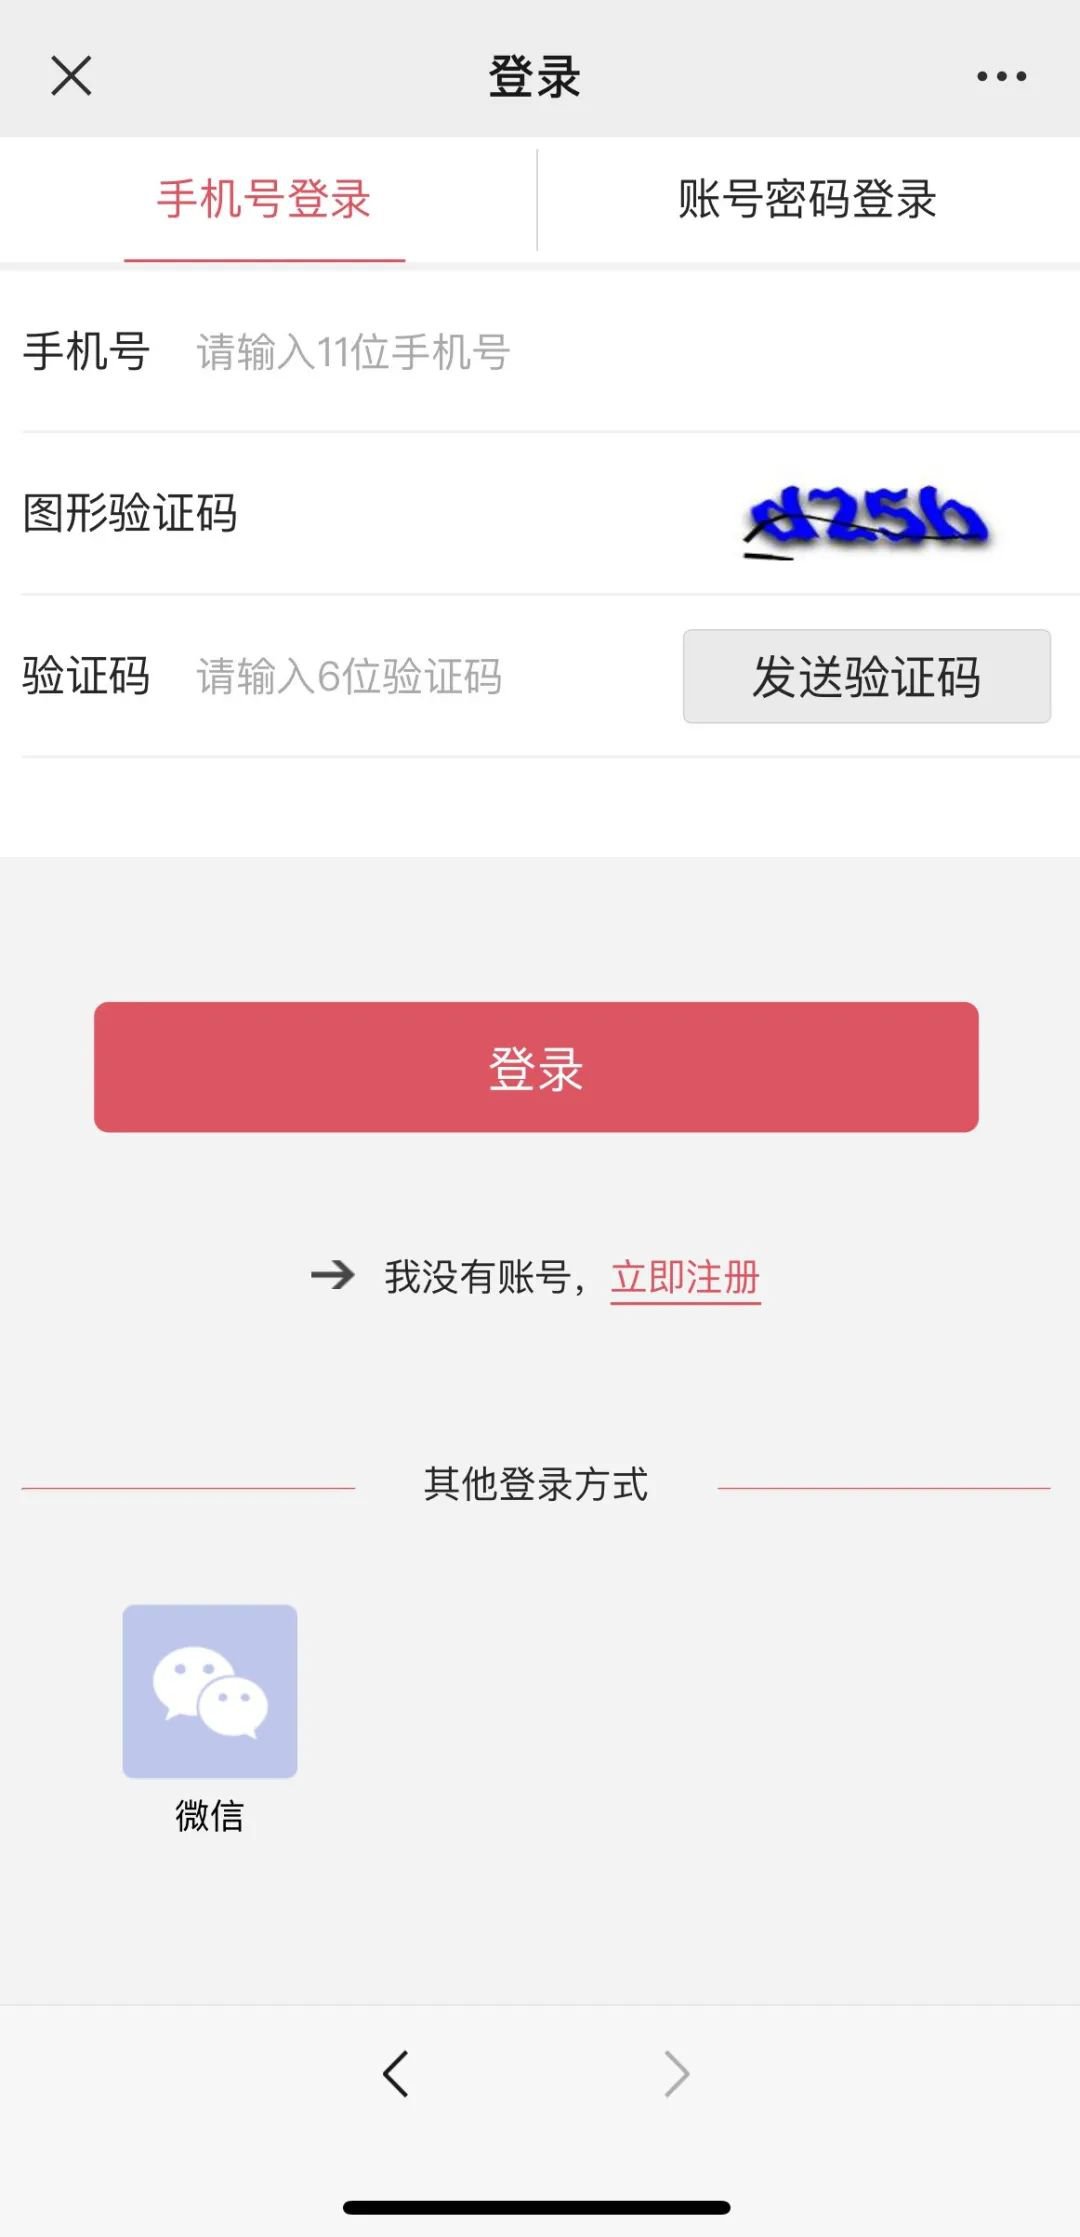Focus the 6位验证码 input field
The image size is (1080, 2237).
coord(420,677)
